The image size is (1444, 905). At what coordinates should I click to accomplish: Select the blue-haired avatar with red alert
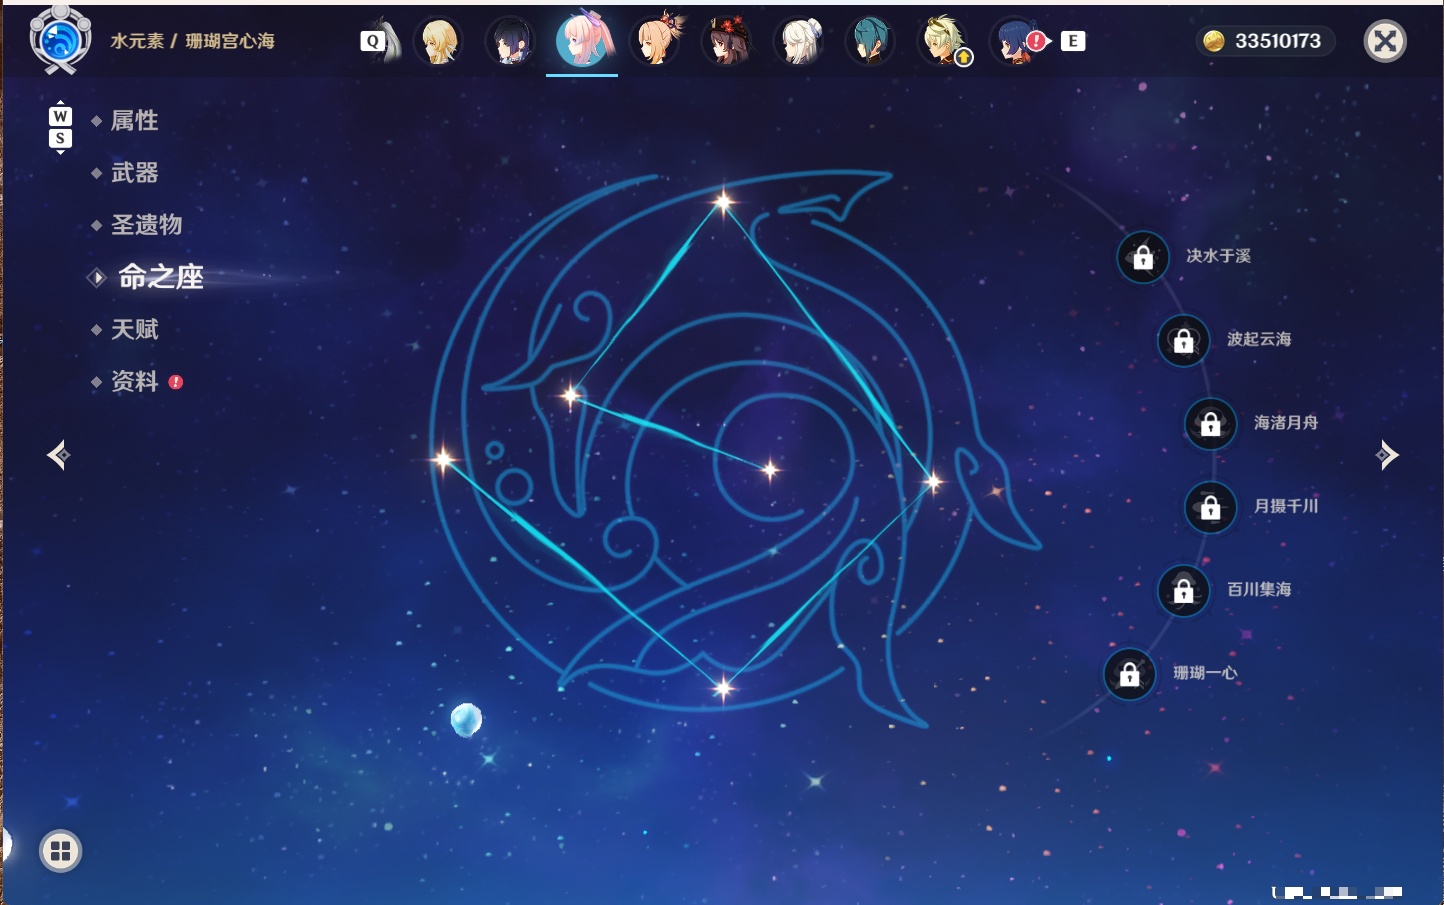pos(1016,41)
